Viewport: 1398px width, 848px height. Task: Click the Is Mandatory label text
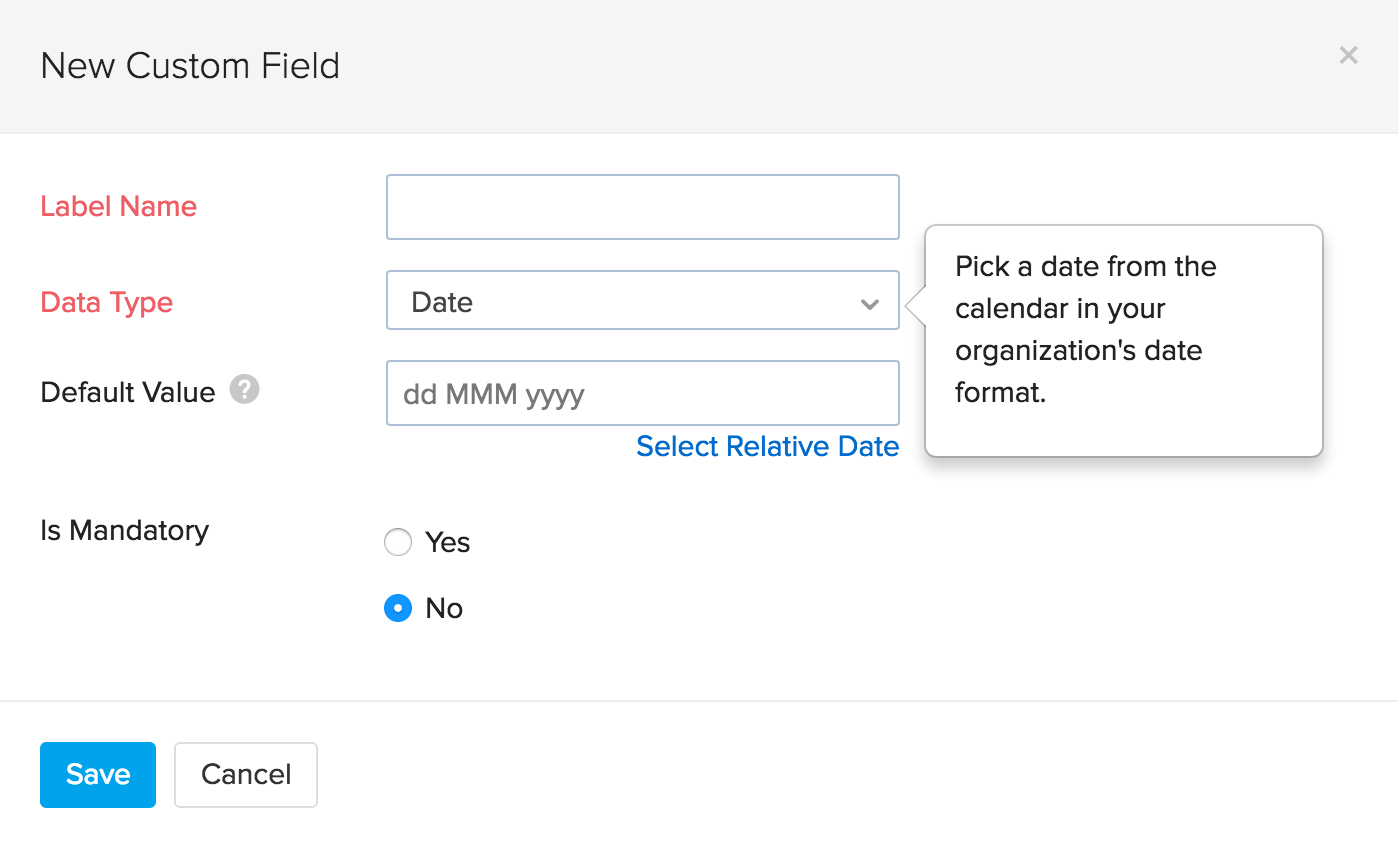pos(124,530)
